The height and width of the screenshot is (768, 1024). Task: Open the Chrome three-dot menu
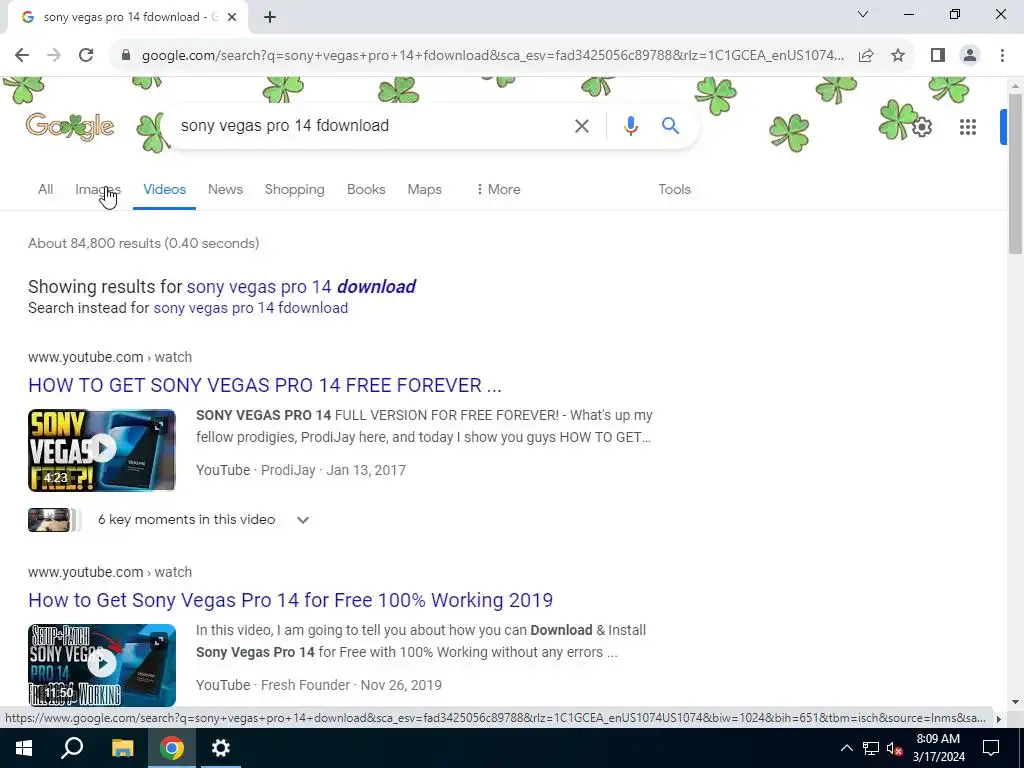click(1002, 56)
